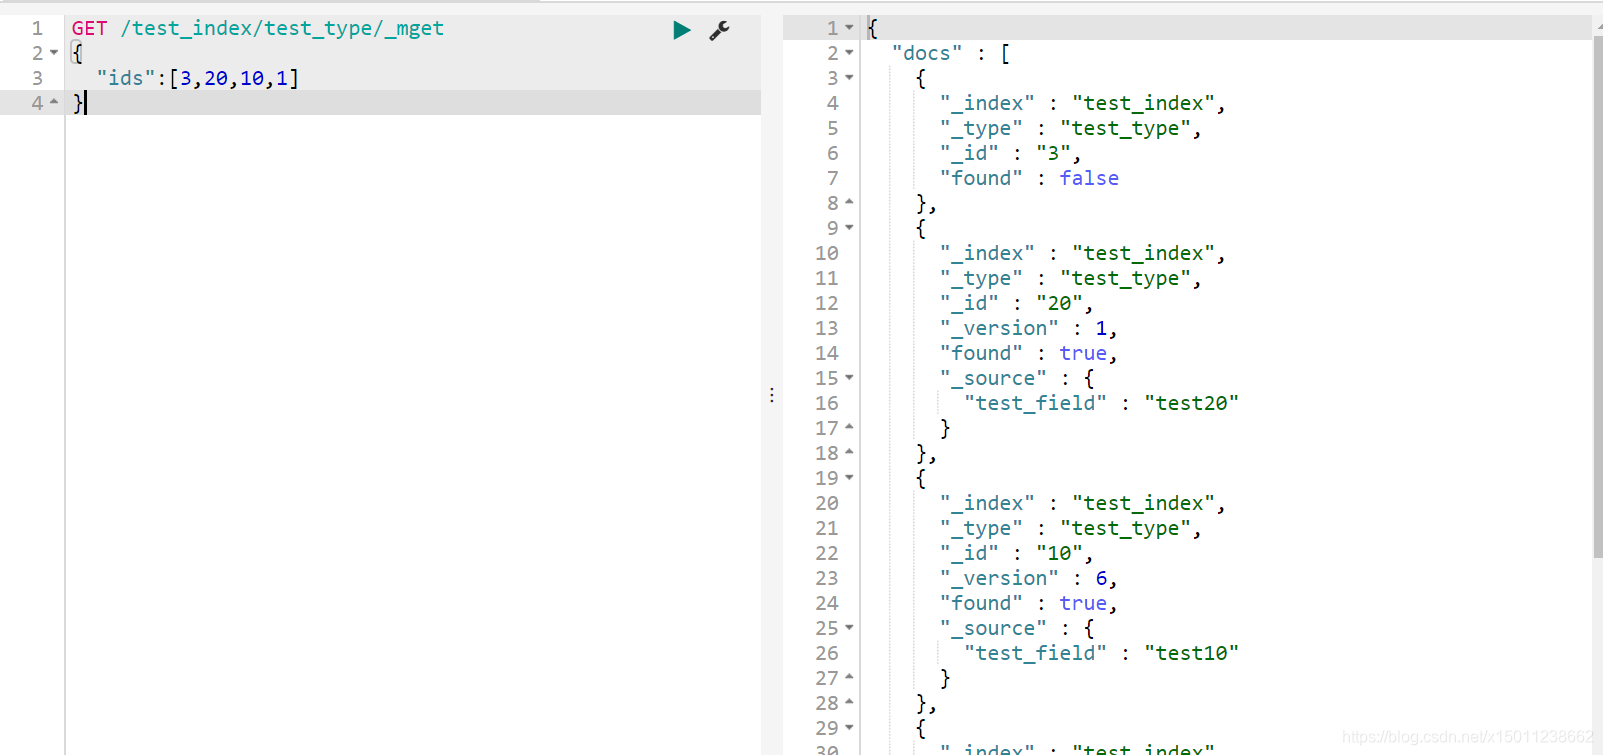Click the value 10 in the ids array

tap(252, 78)
